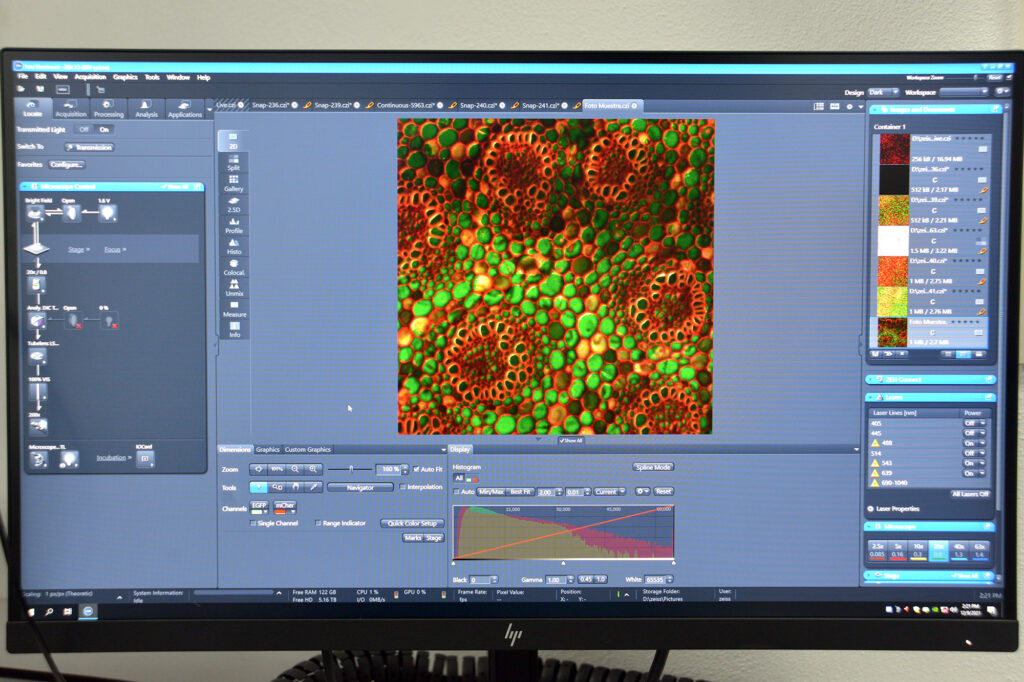Open the Colocalization view

point(234,267)
